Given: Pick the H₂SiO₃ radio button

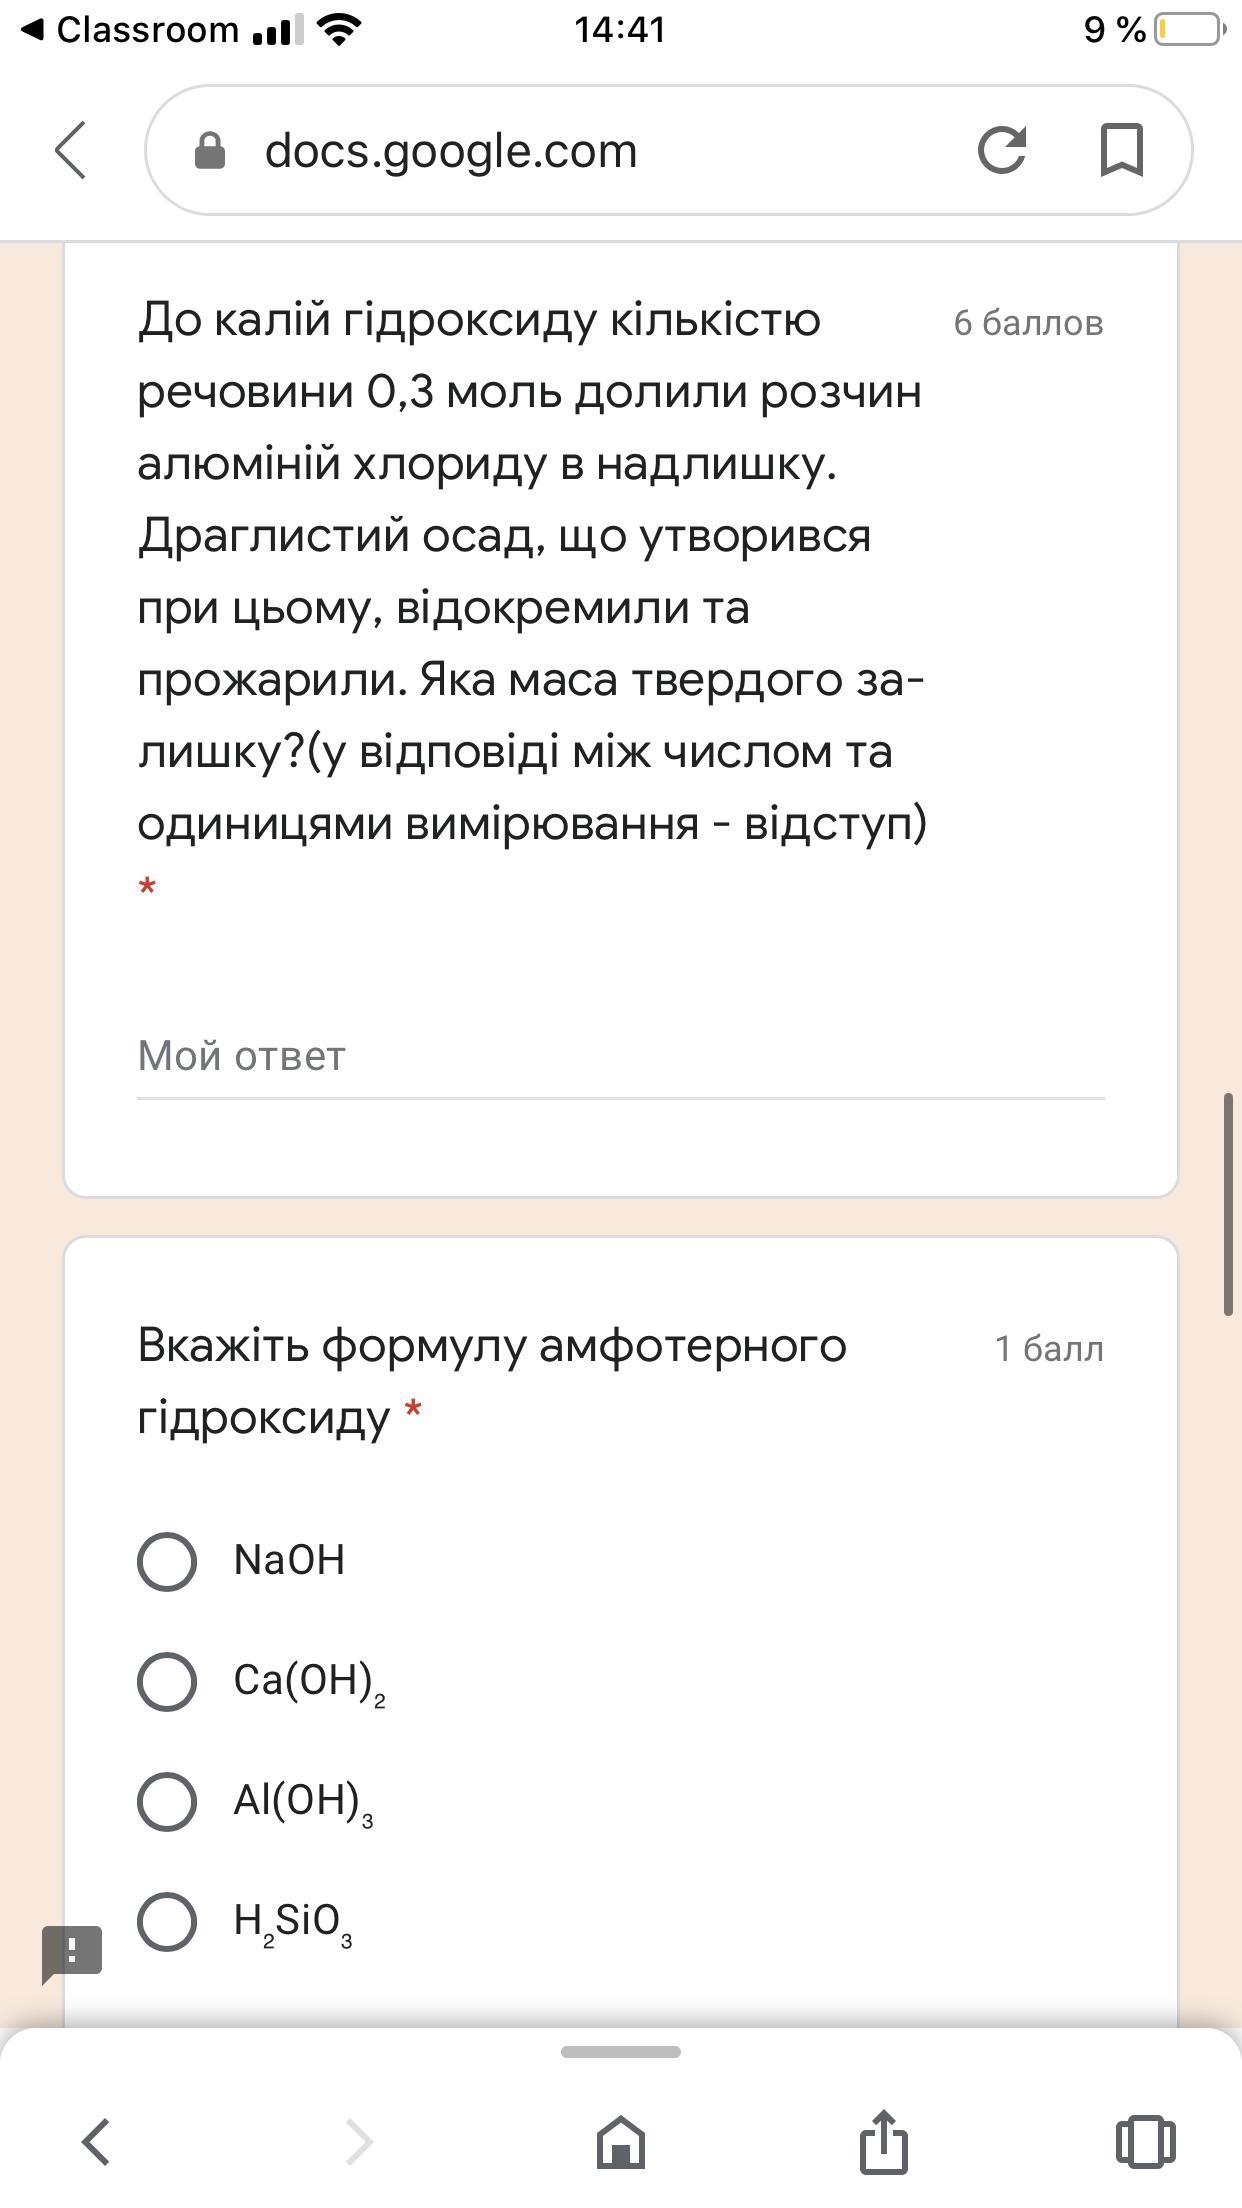Looking at the screenshot, I should (x=167, y=1921).
